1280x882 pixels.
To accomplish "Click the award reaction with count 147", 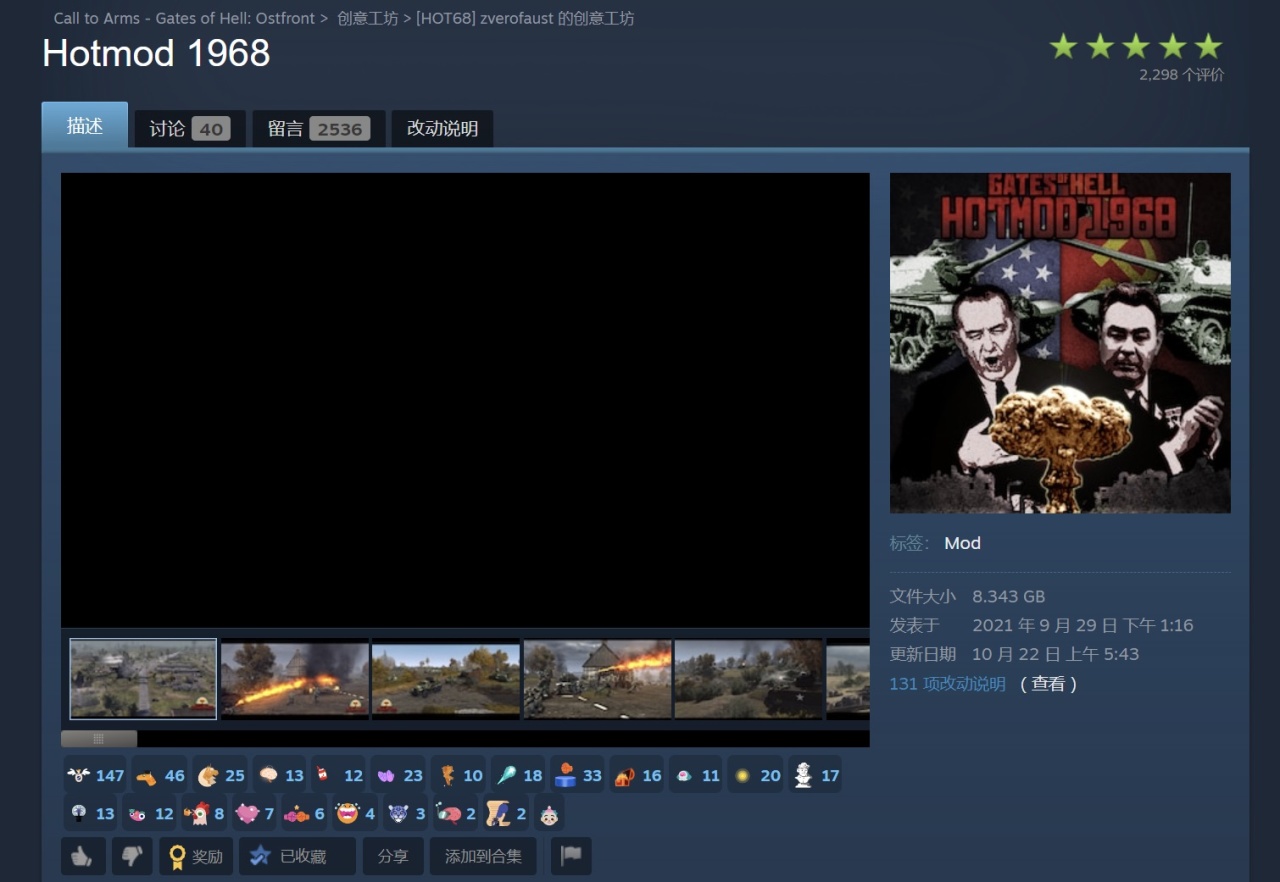I will tap(96, 775).
